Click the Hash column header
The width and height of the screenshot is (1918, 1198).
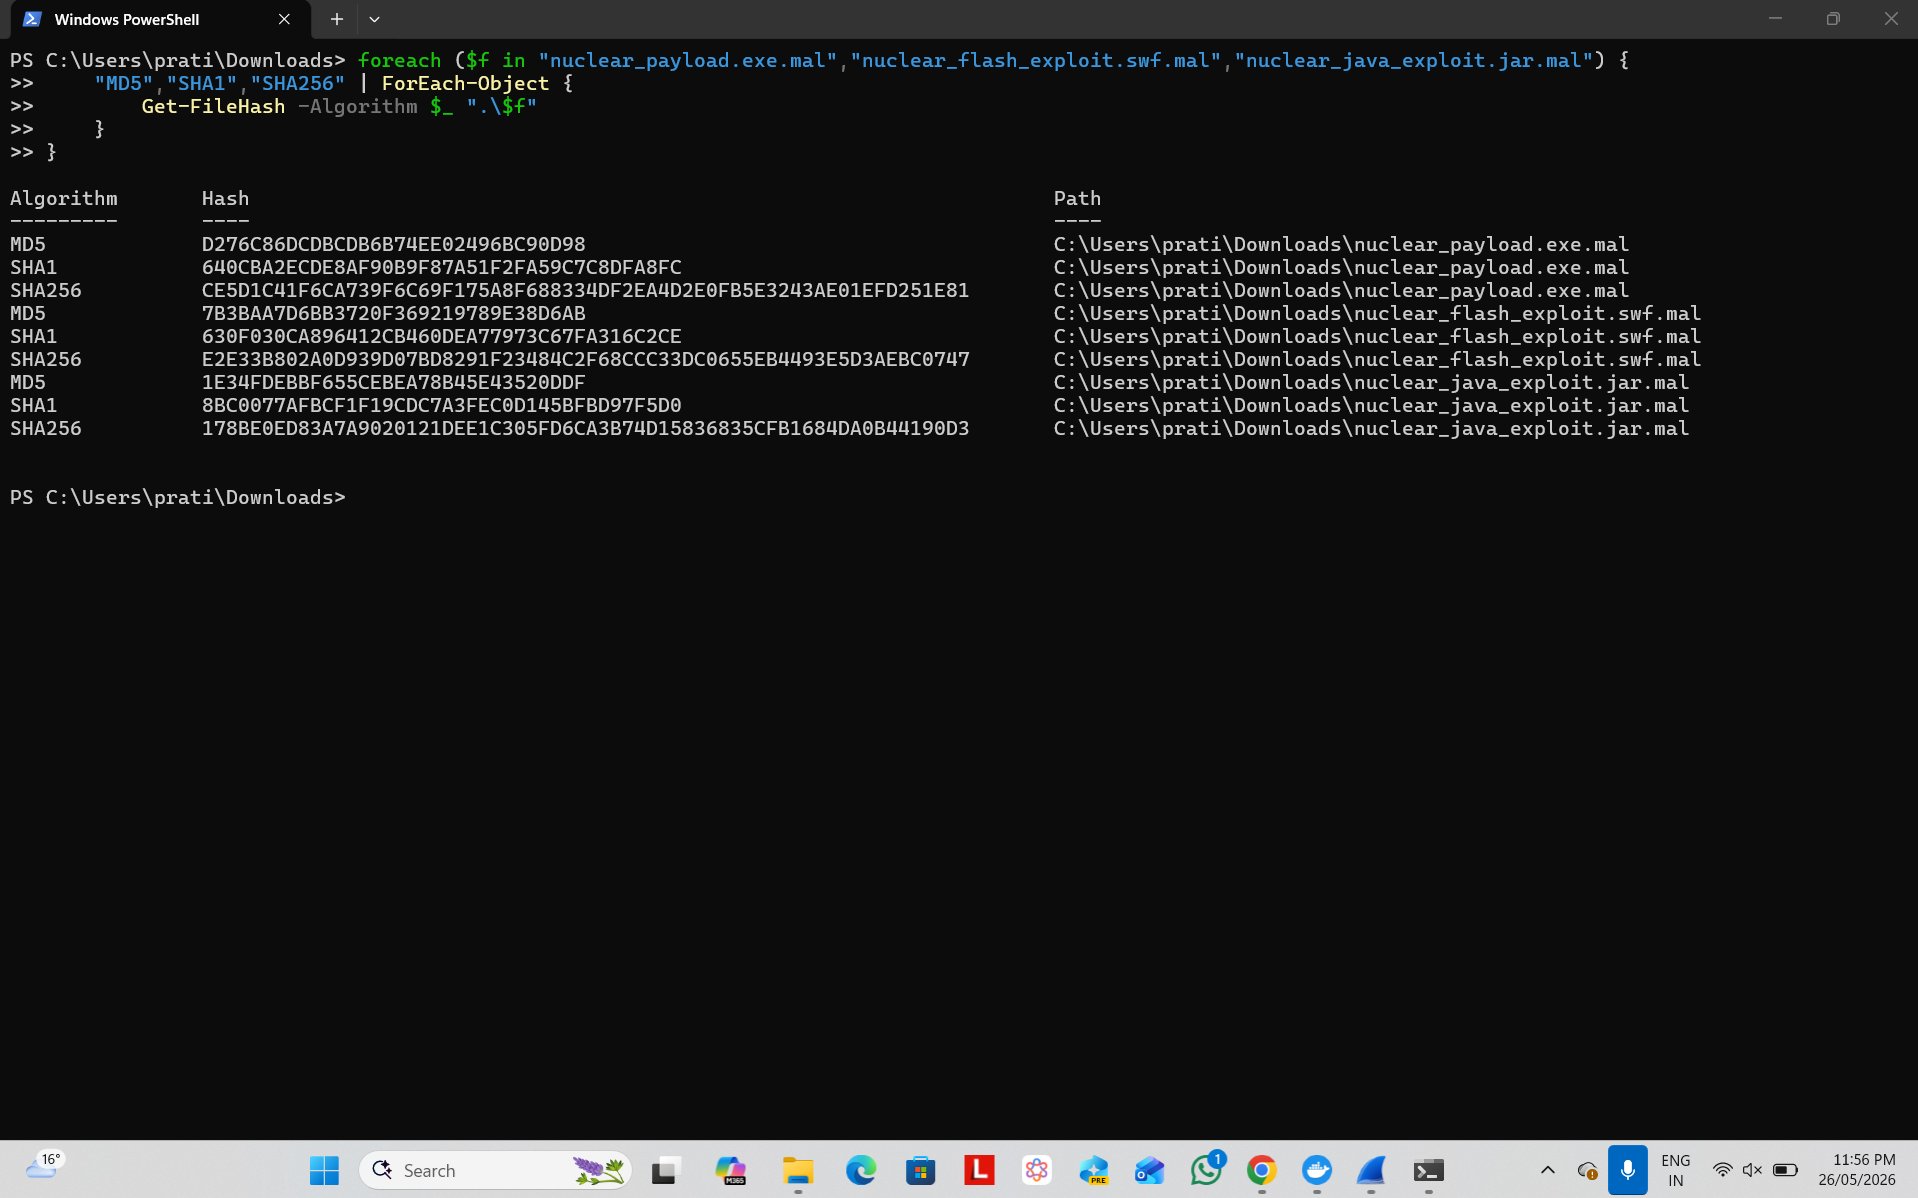pyautogui.click(x=225, y=198)
